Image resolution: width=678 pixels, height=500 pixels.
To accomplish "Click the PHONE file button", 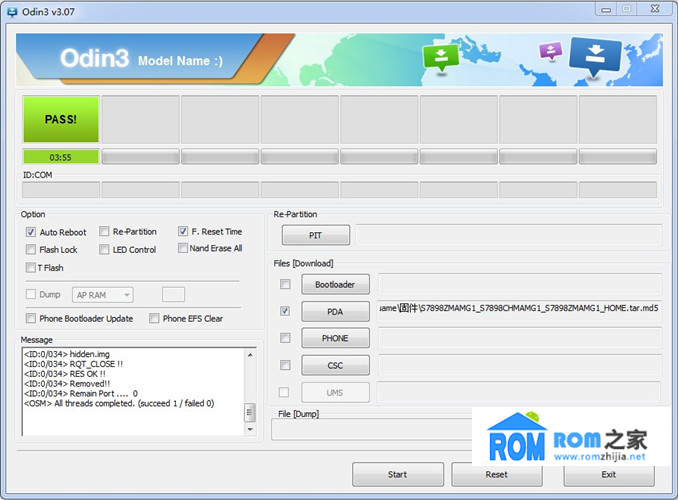I will pyautogui.click(x=336, y=338).
